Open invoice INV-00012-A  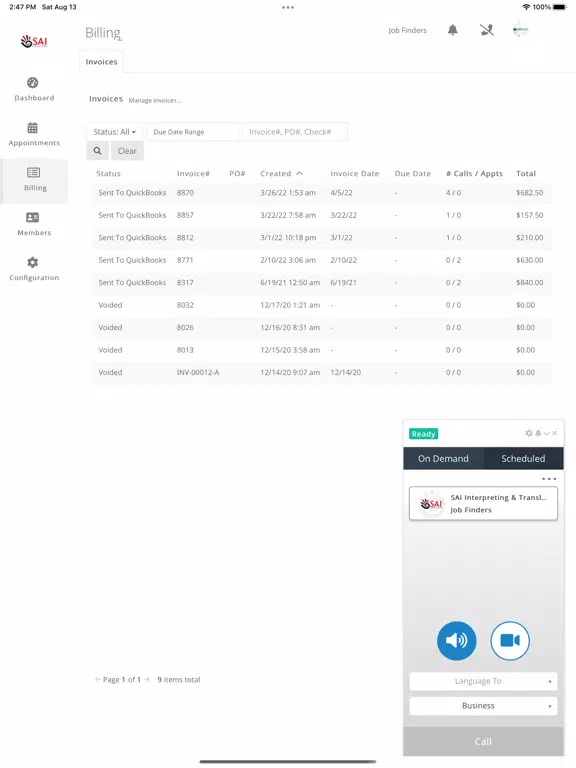coord(322,373)
